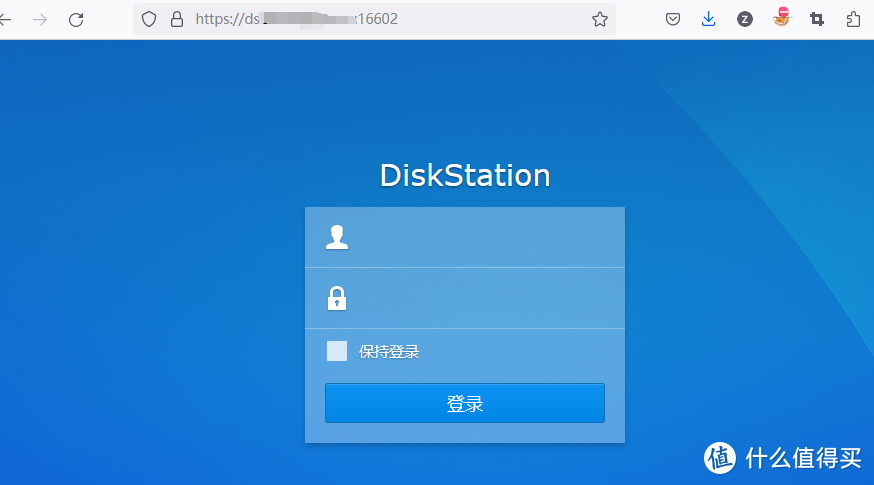
Task: Tick the 保持登录 checkbox
Action: (337, 351)
